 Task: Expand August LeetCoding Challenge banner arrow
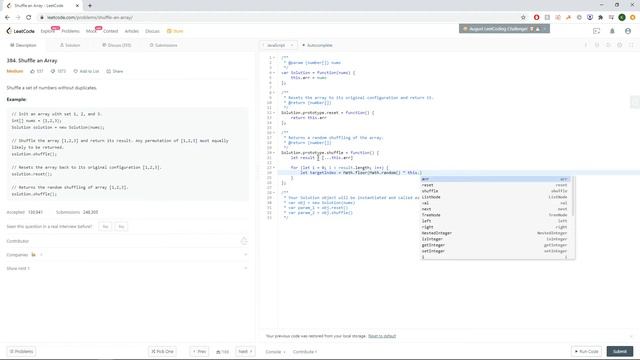pos(544,29)
